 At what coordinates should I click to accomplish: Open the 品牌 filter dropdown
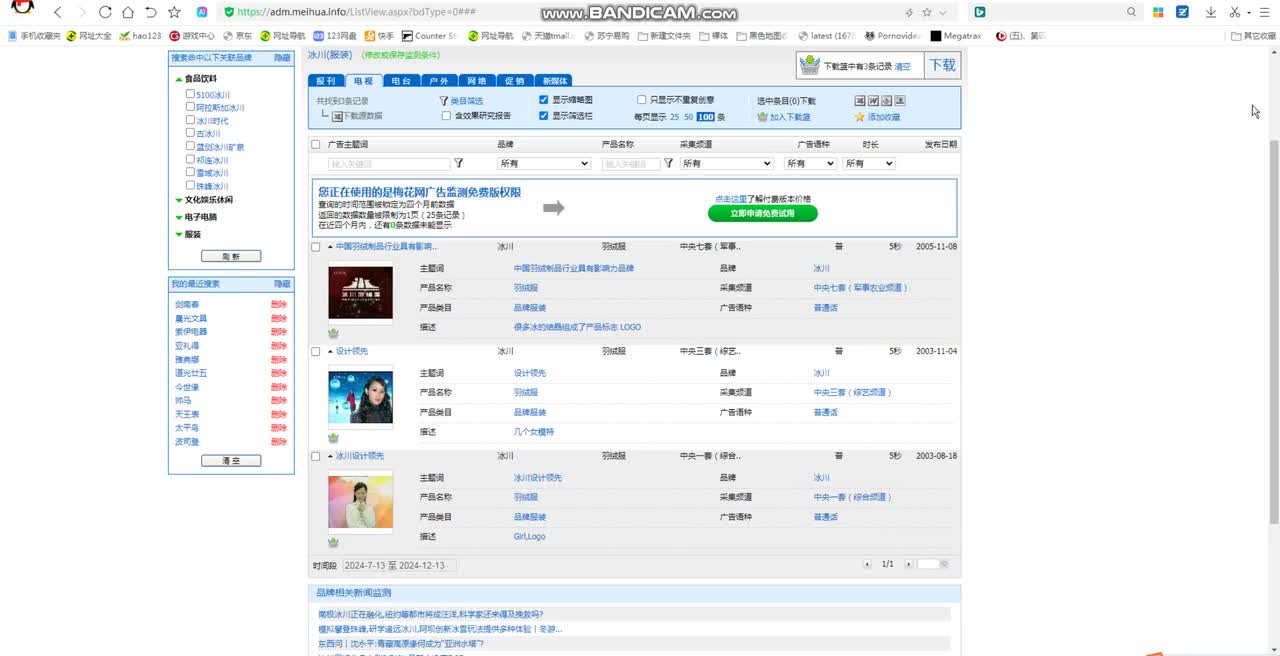544,163
